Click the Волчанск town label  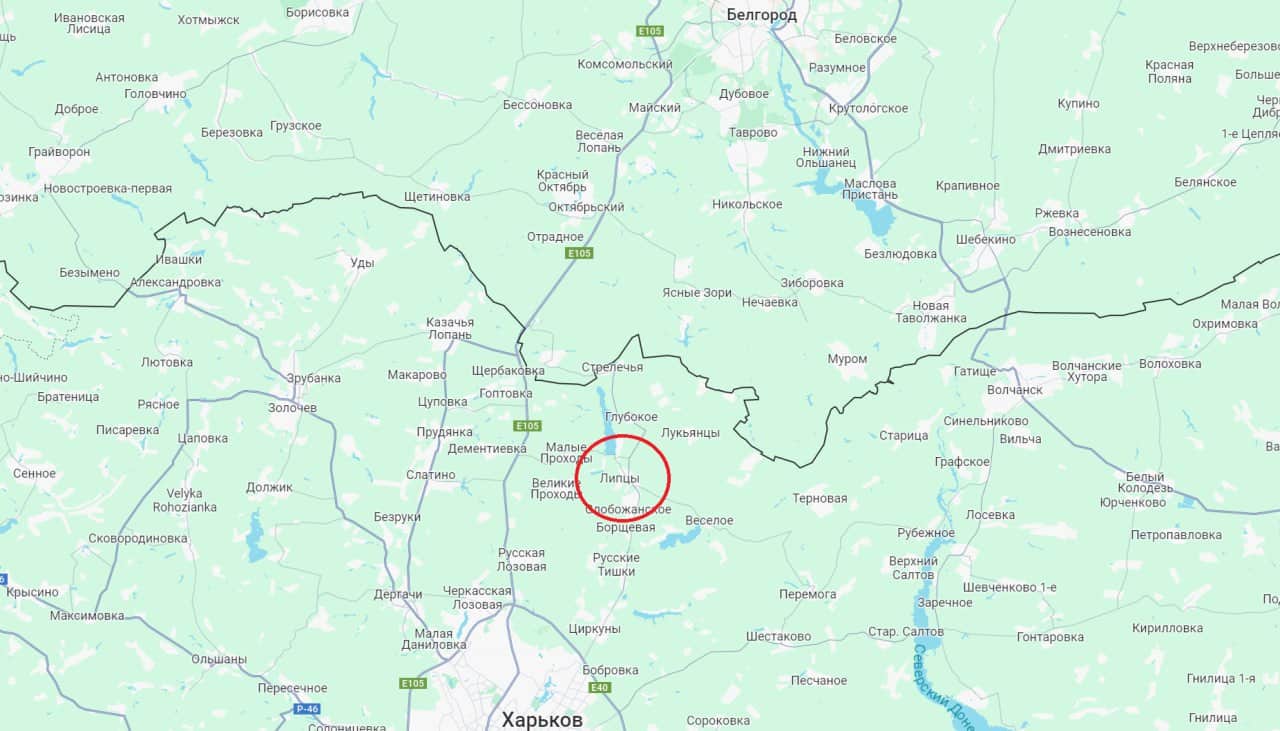(1014, 390)
